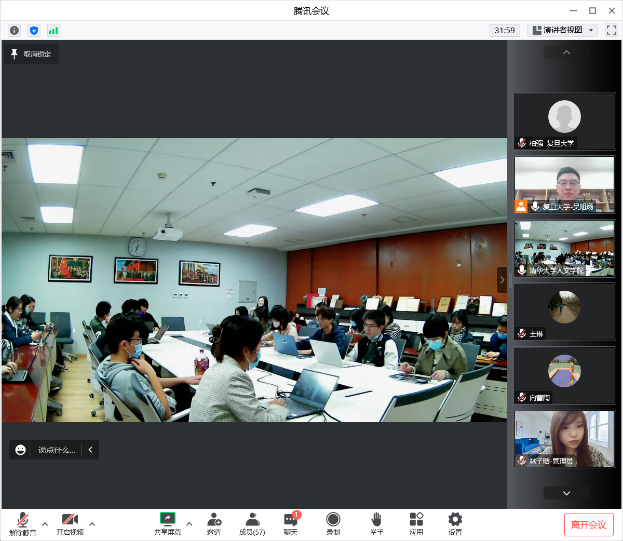Toggle fullscreen mode icon at top right
Image resolution: width=623 pixels, height=541 pixels.
[x=610, y=31]
